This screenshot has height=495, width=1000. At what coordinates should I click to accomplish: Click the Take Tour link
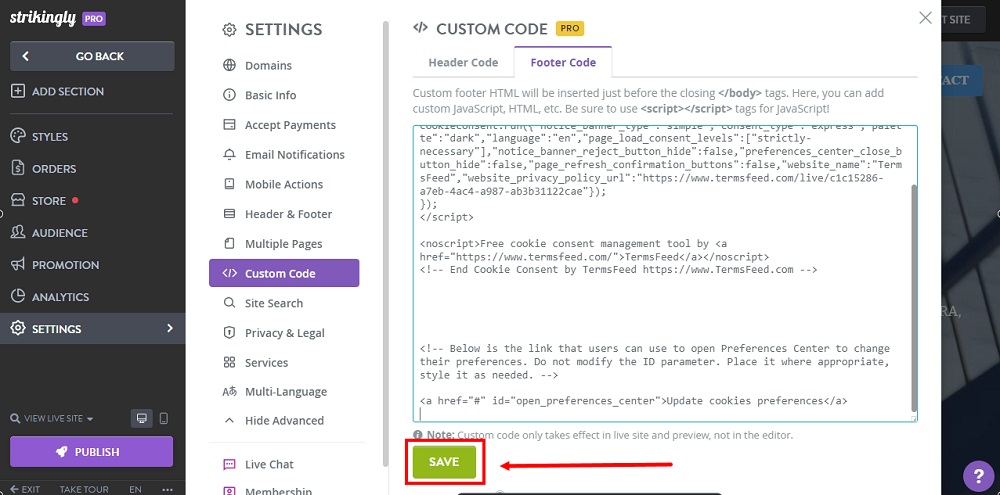click(84, 489)
